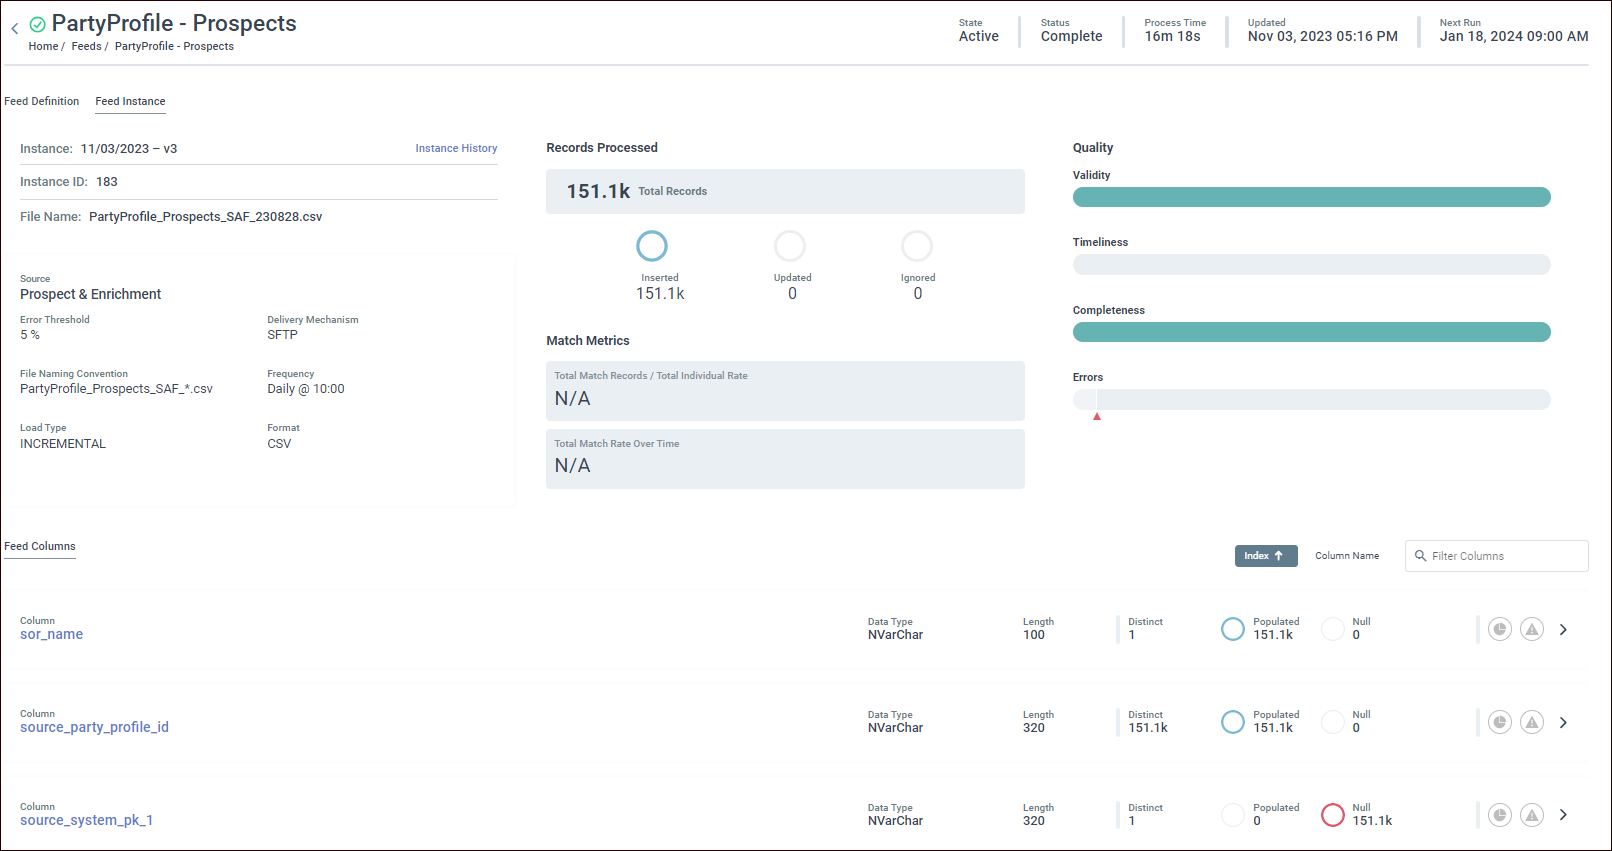Viewport: 1612px width, 851px height.
Task: Go to Feeds in the breadcrumb
Action: [86, 46]
